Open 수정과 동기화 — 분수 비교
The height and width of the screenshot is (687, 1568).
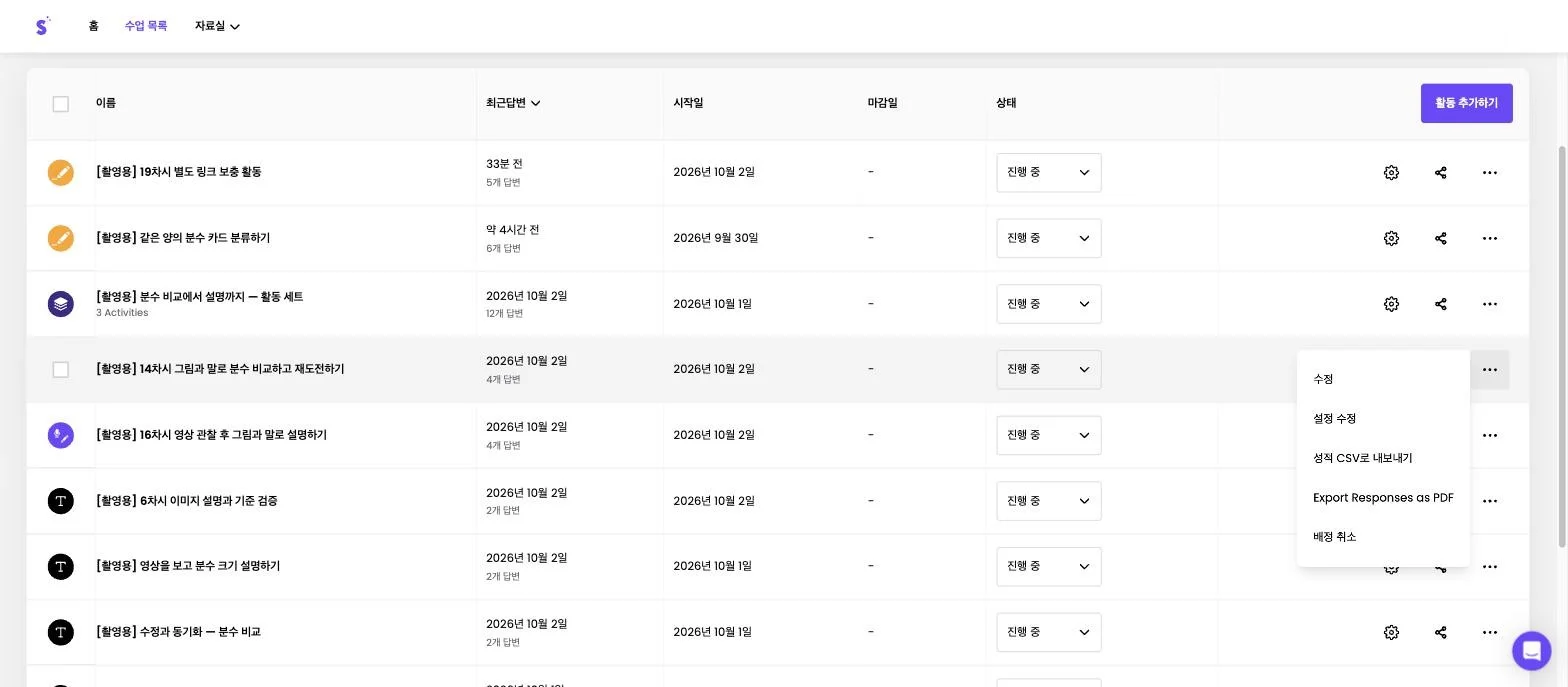click(178, 632)
